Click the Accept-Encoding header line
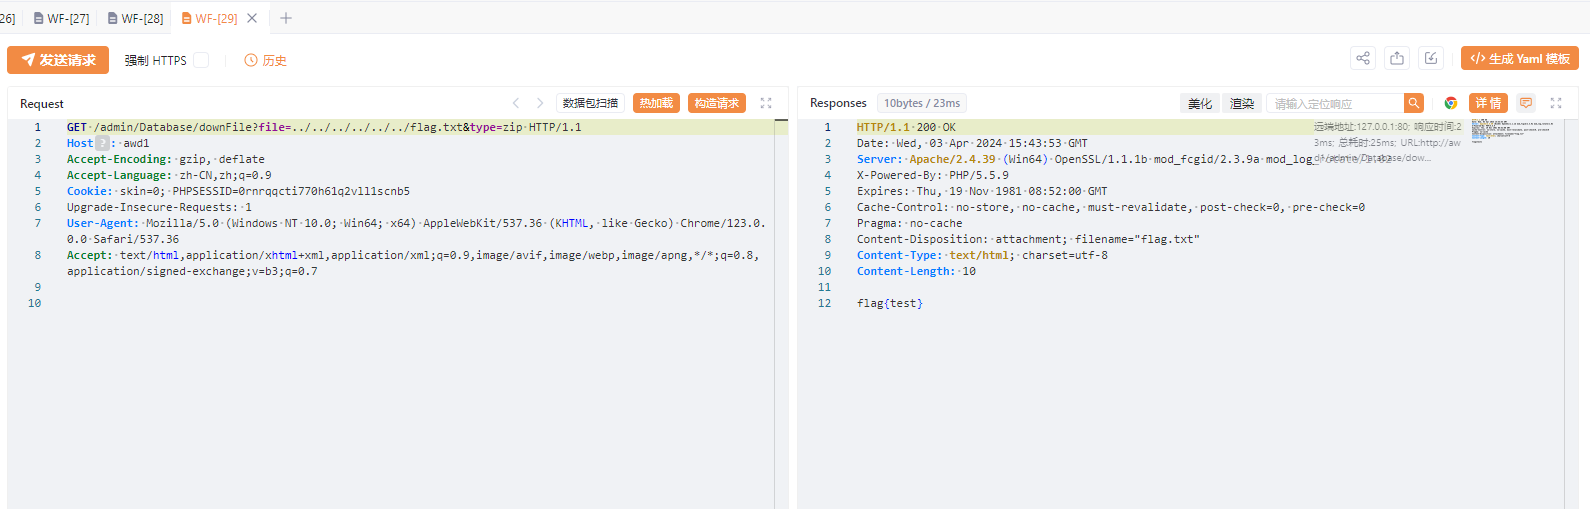1590x509 pixels. tap(166, 159)
